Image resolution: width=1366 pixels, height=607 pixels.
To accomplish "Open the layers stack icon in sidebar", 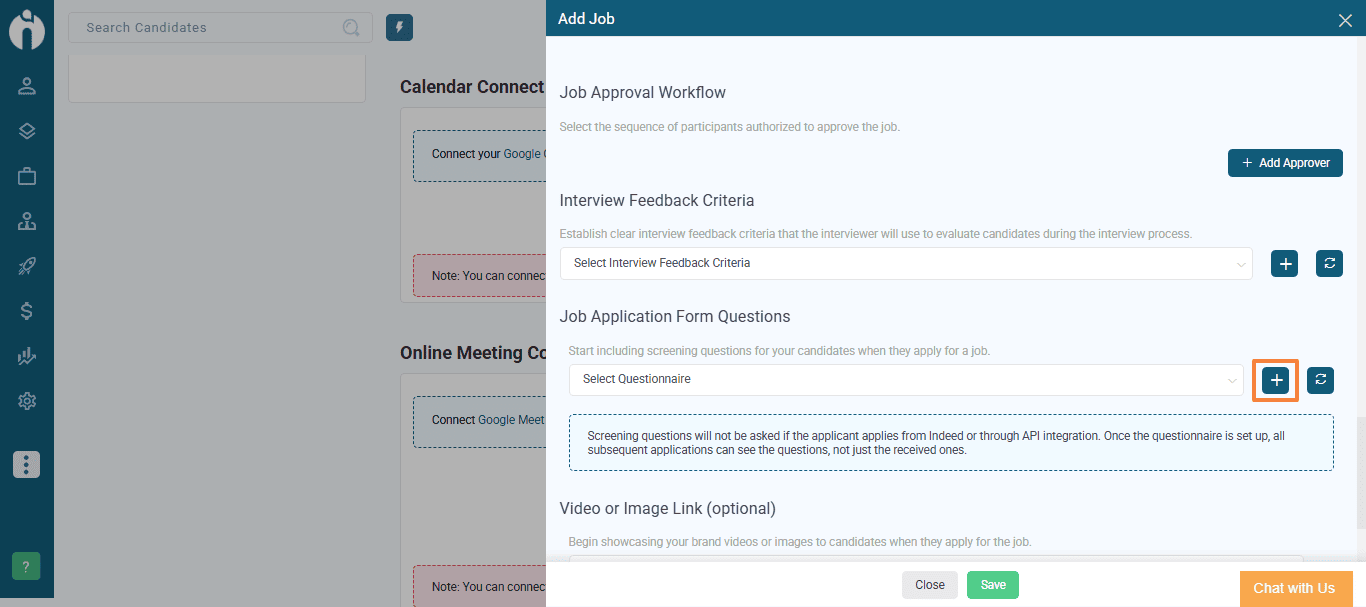I will pyautogui.click(x=27, y=131).
